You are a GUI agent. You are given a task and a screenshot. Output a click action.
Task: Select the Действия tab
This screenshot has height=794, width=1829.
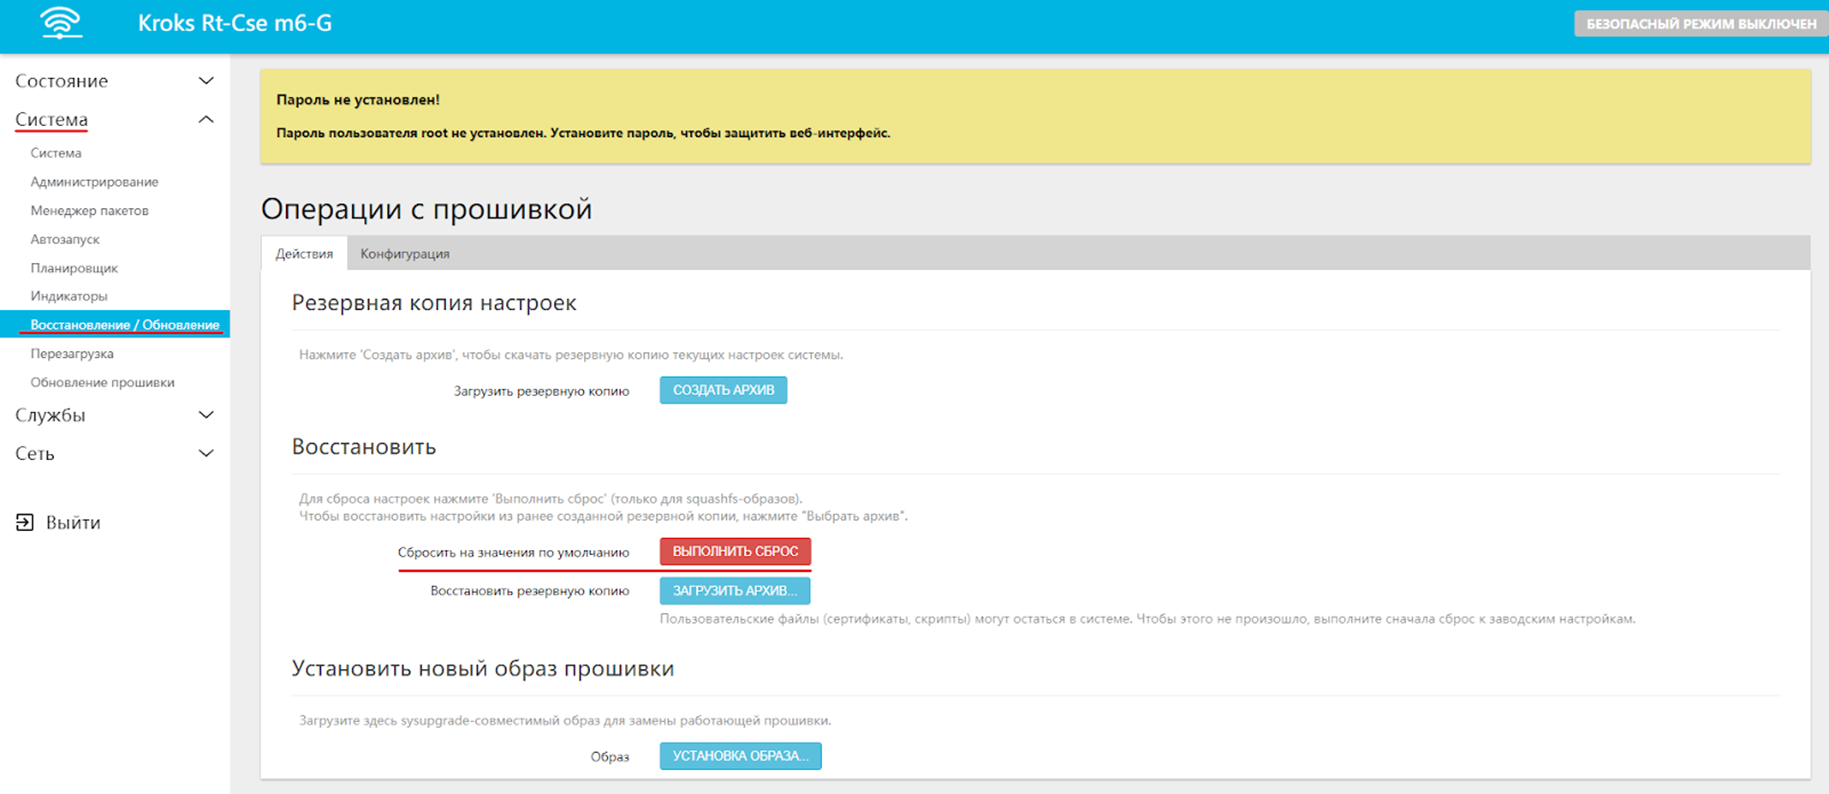click(x=304, y=254)
